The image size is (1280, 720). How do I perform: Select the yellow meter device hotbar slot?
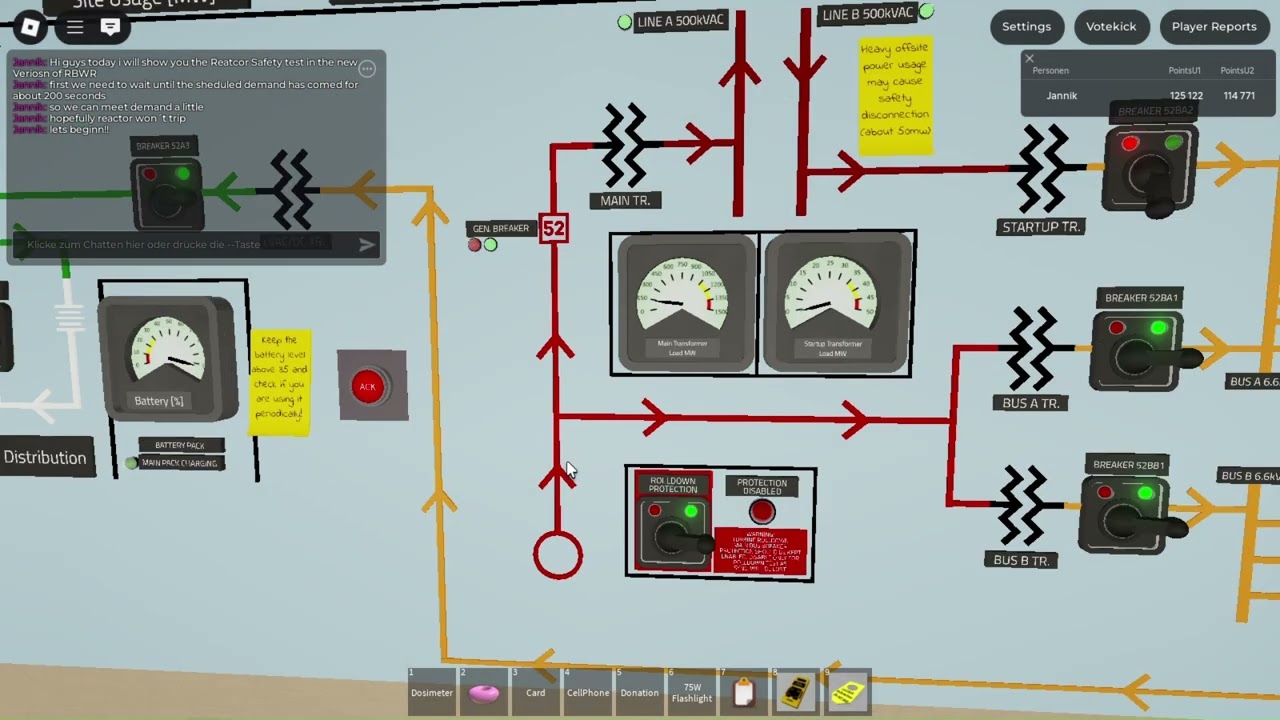point(796,692)
